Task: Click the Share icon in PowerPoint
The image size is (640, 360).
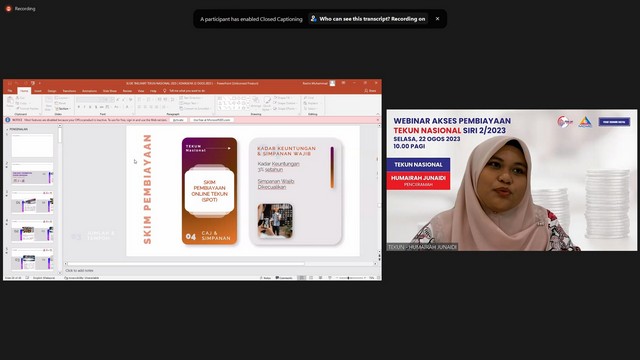Action: pos(371,91)
